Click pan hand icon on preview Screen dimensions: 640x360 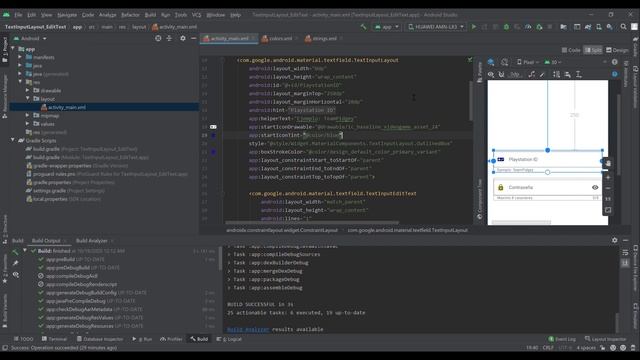[608, 163]
